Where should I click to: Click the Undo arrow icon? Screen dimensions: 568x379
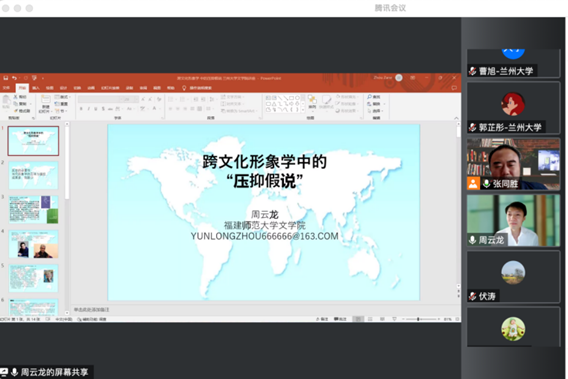[x=14, y=78]
